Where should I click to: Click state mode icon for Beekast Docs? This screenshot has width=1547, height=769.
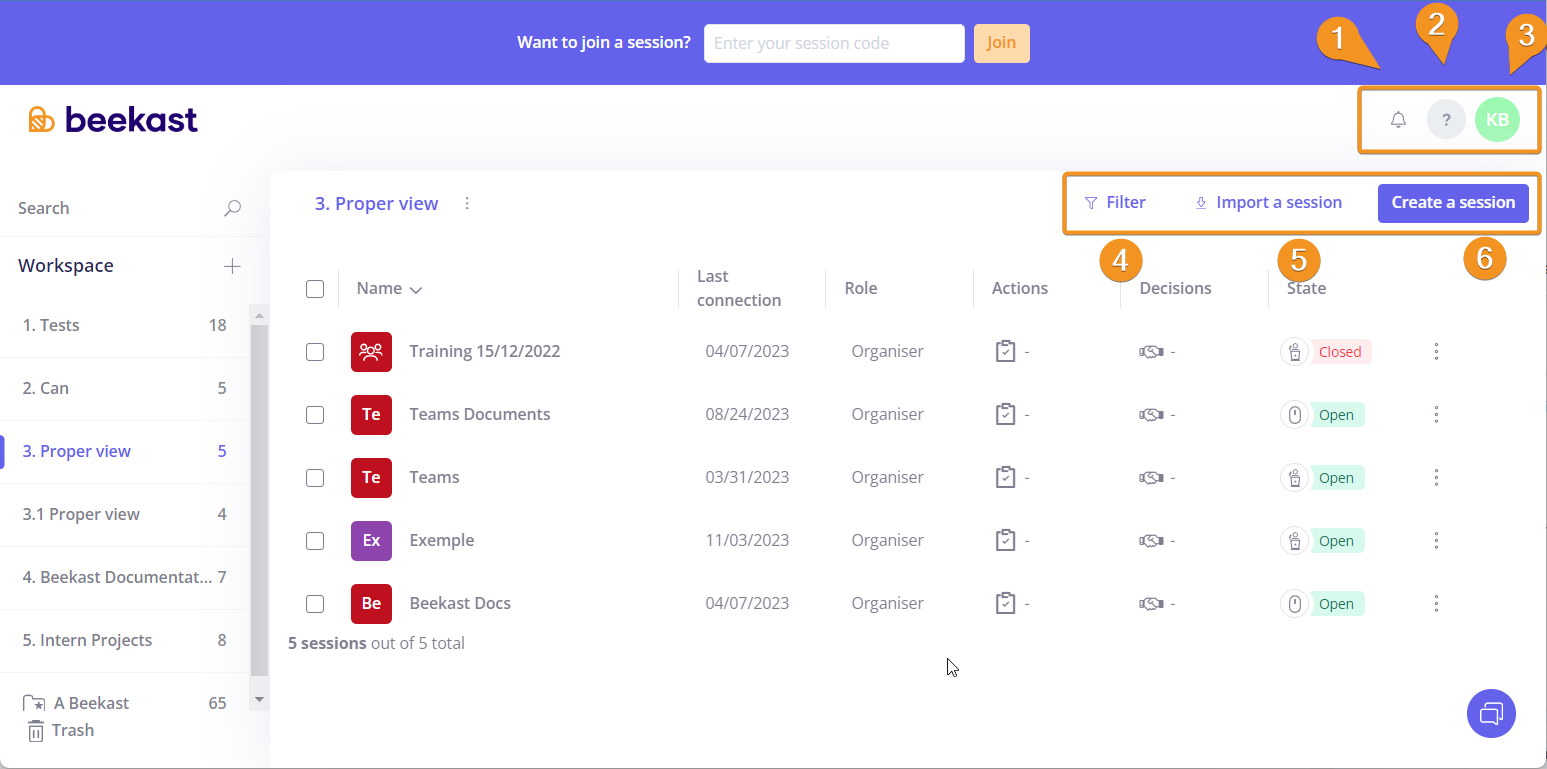pos(1294,603)
